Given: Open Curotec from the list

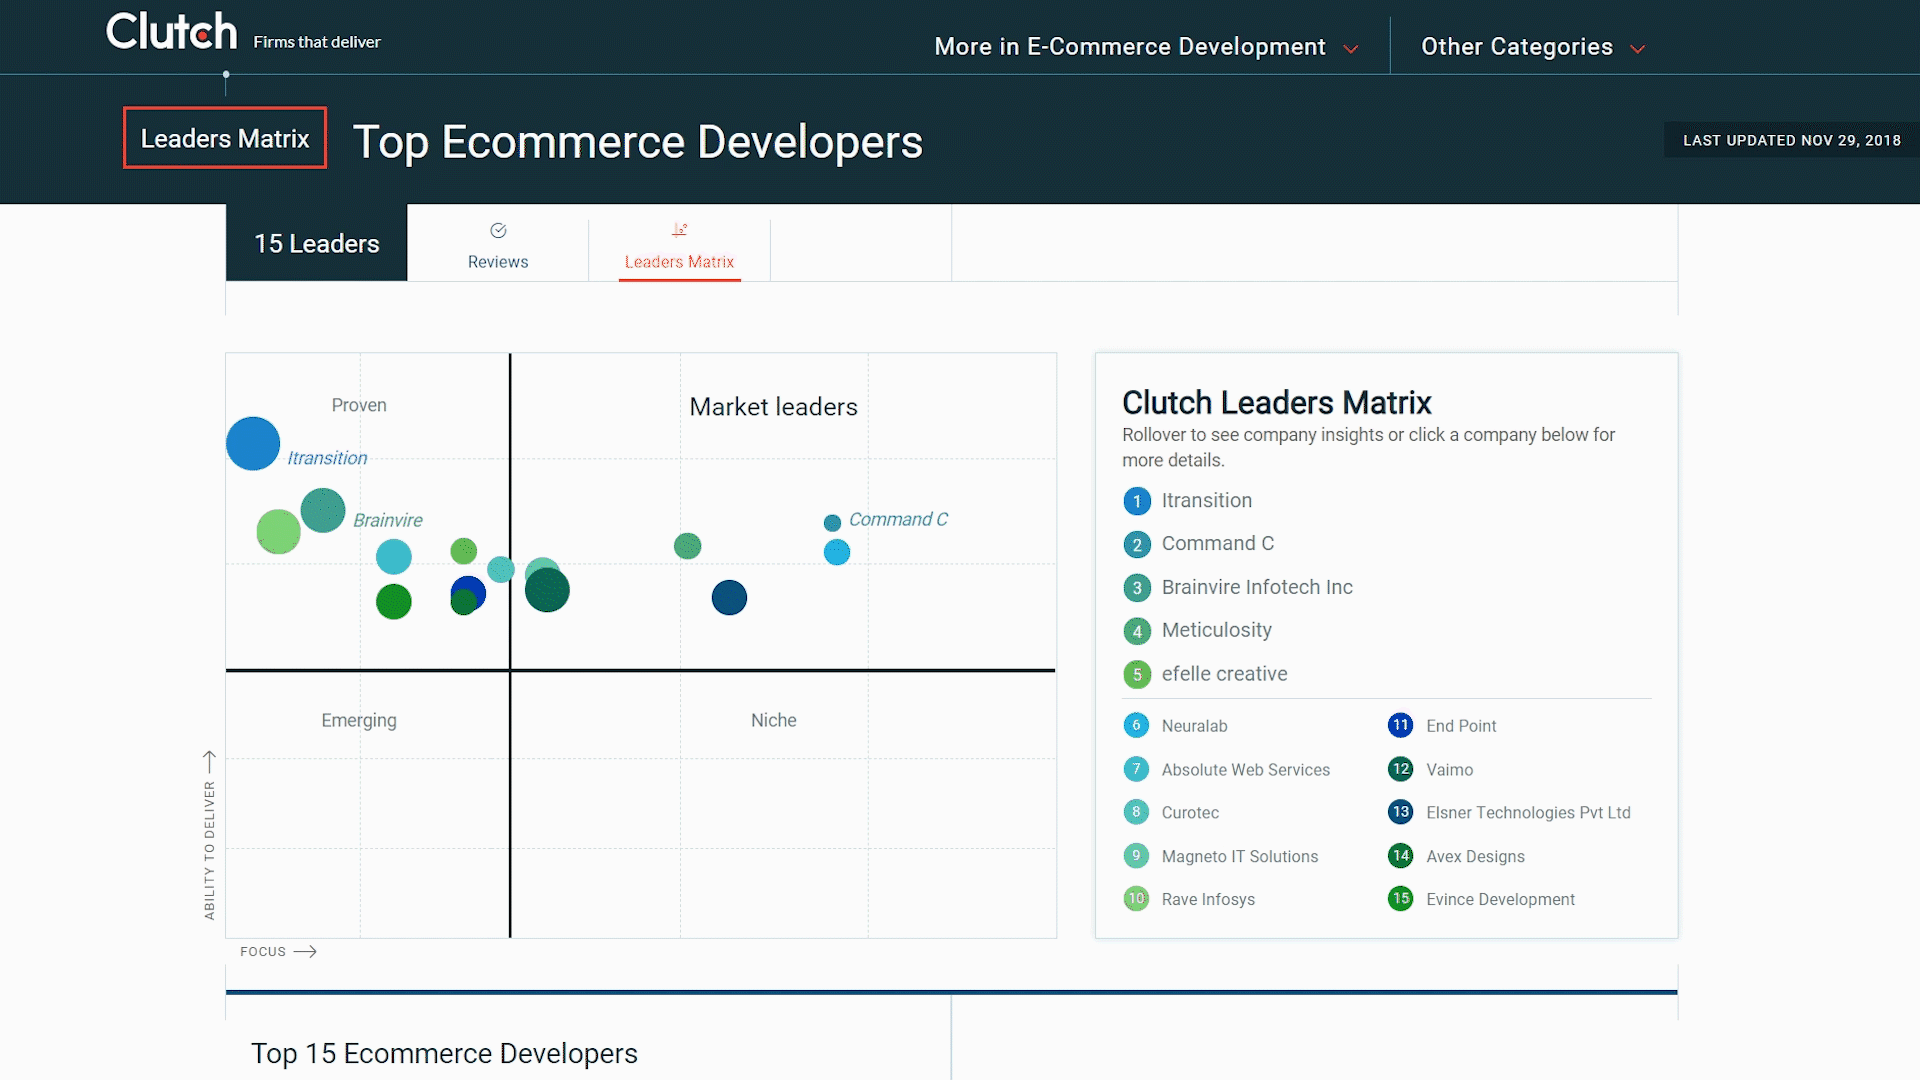Looking at the screenshot, I should 1190,813.
